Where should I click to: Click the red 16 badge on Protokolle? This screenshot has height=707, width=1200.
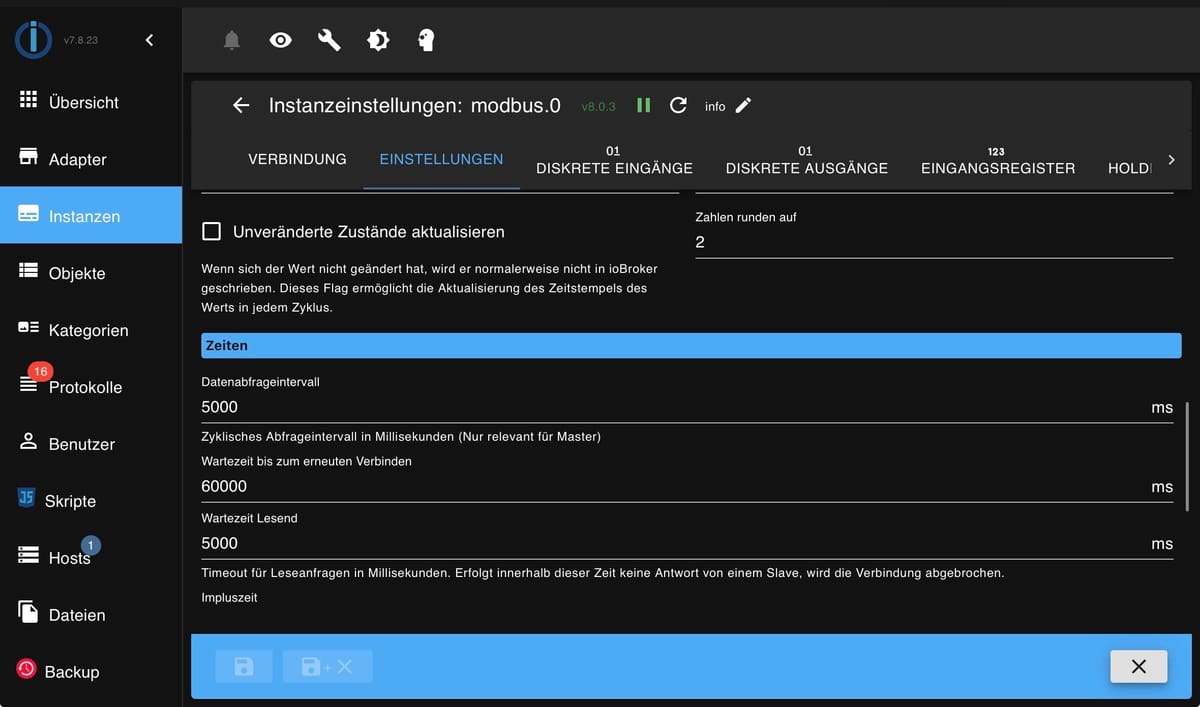pyautogui.click(x=40, y=371)
